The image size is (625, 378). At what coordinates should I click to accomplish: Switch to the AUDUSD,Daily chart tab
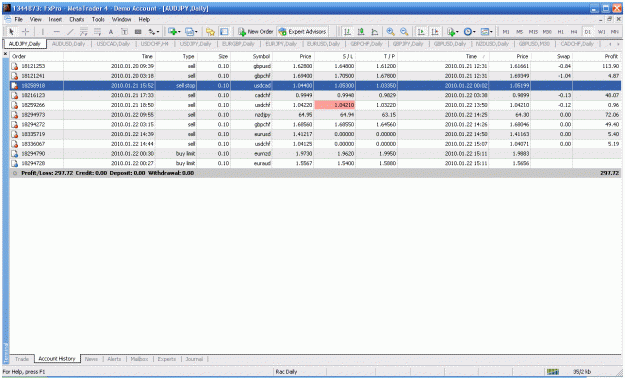[69, 44]
